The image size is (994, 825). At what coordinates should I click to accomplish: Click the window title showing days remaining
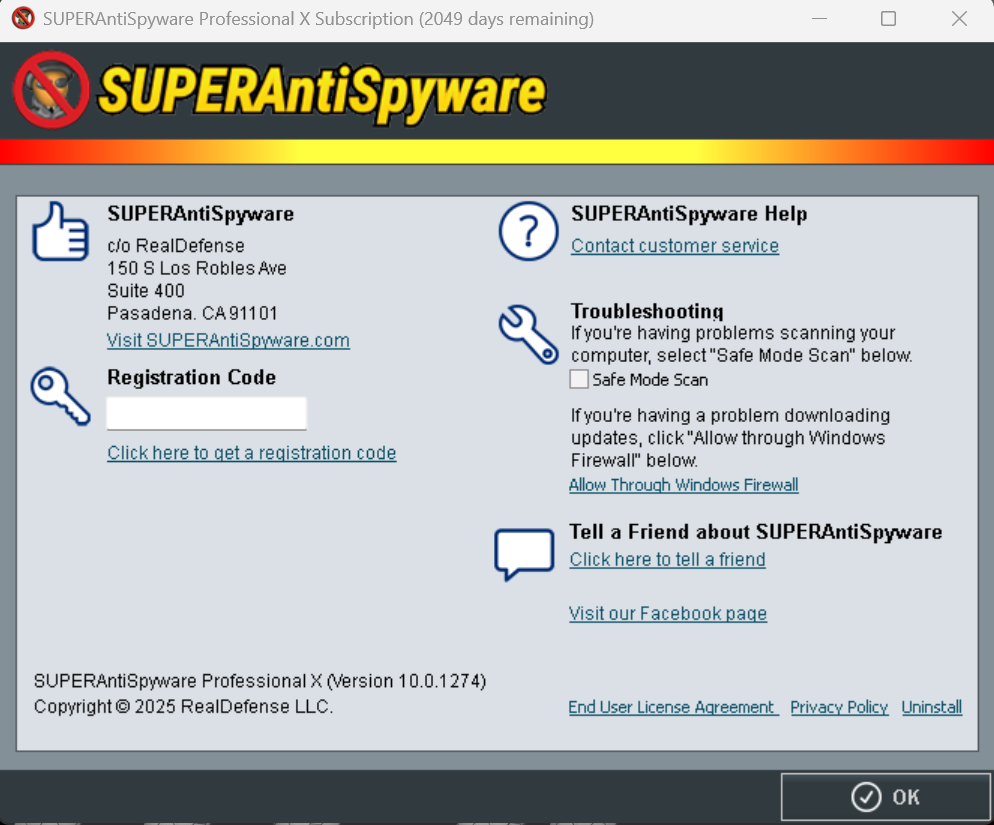coord(318,19)
